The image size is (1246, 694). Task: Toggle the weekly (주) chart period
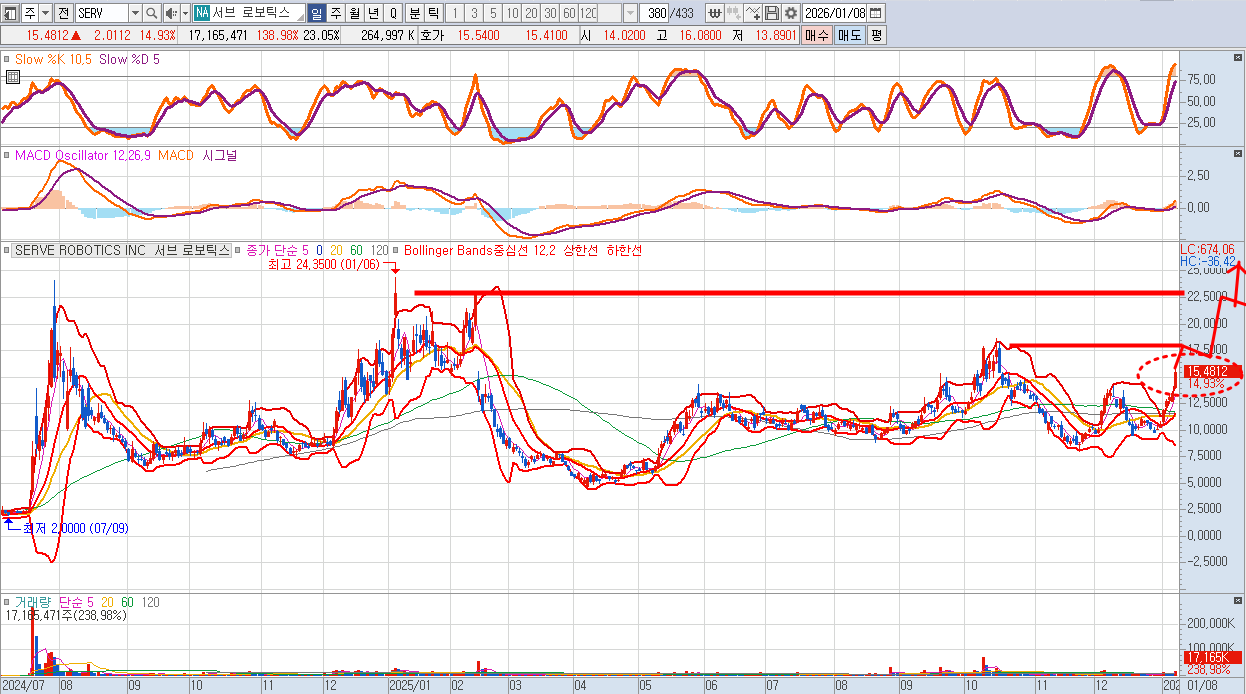coord(335,13)
